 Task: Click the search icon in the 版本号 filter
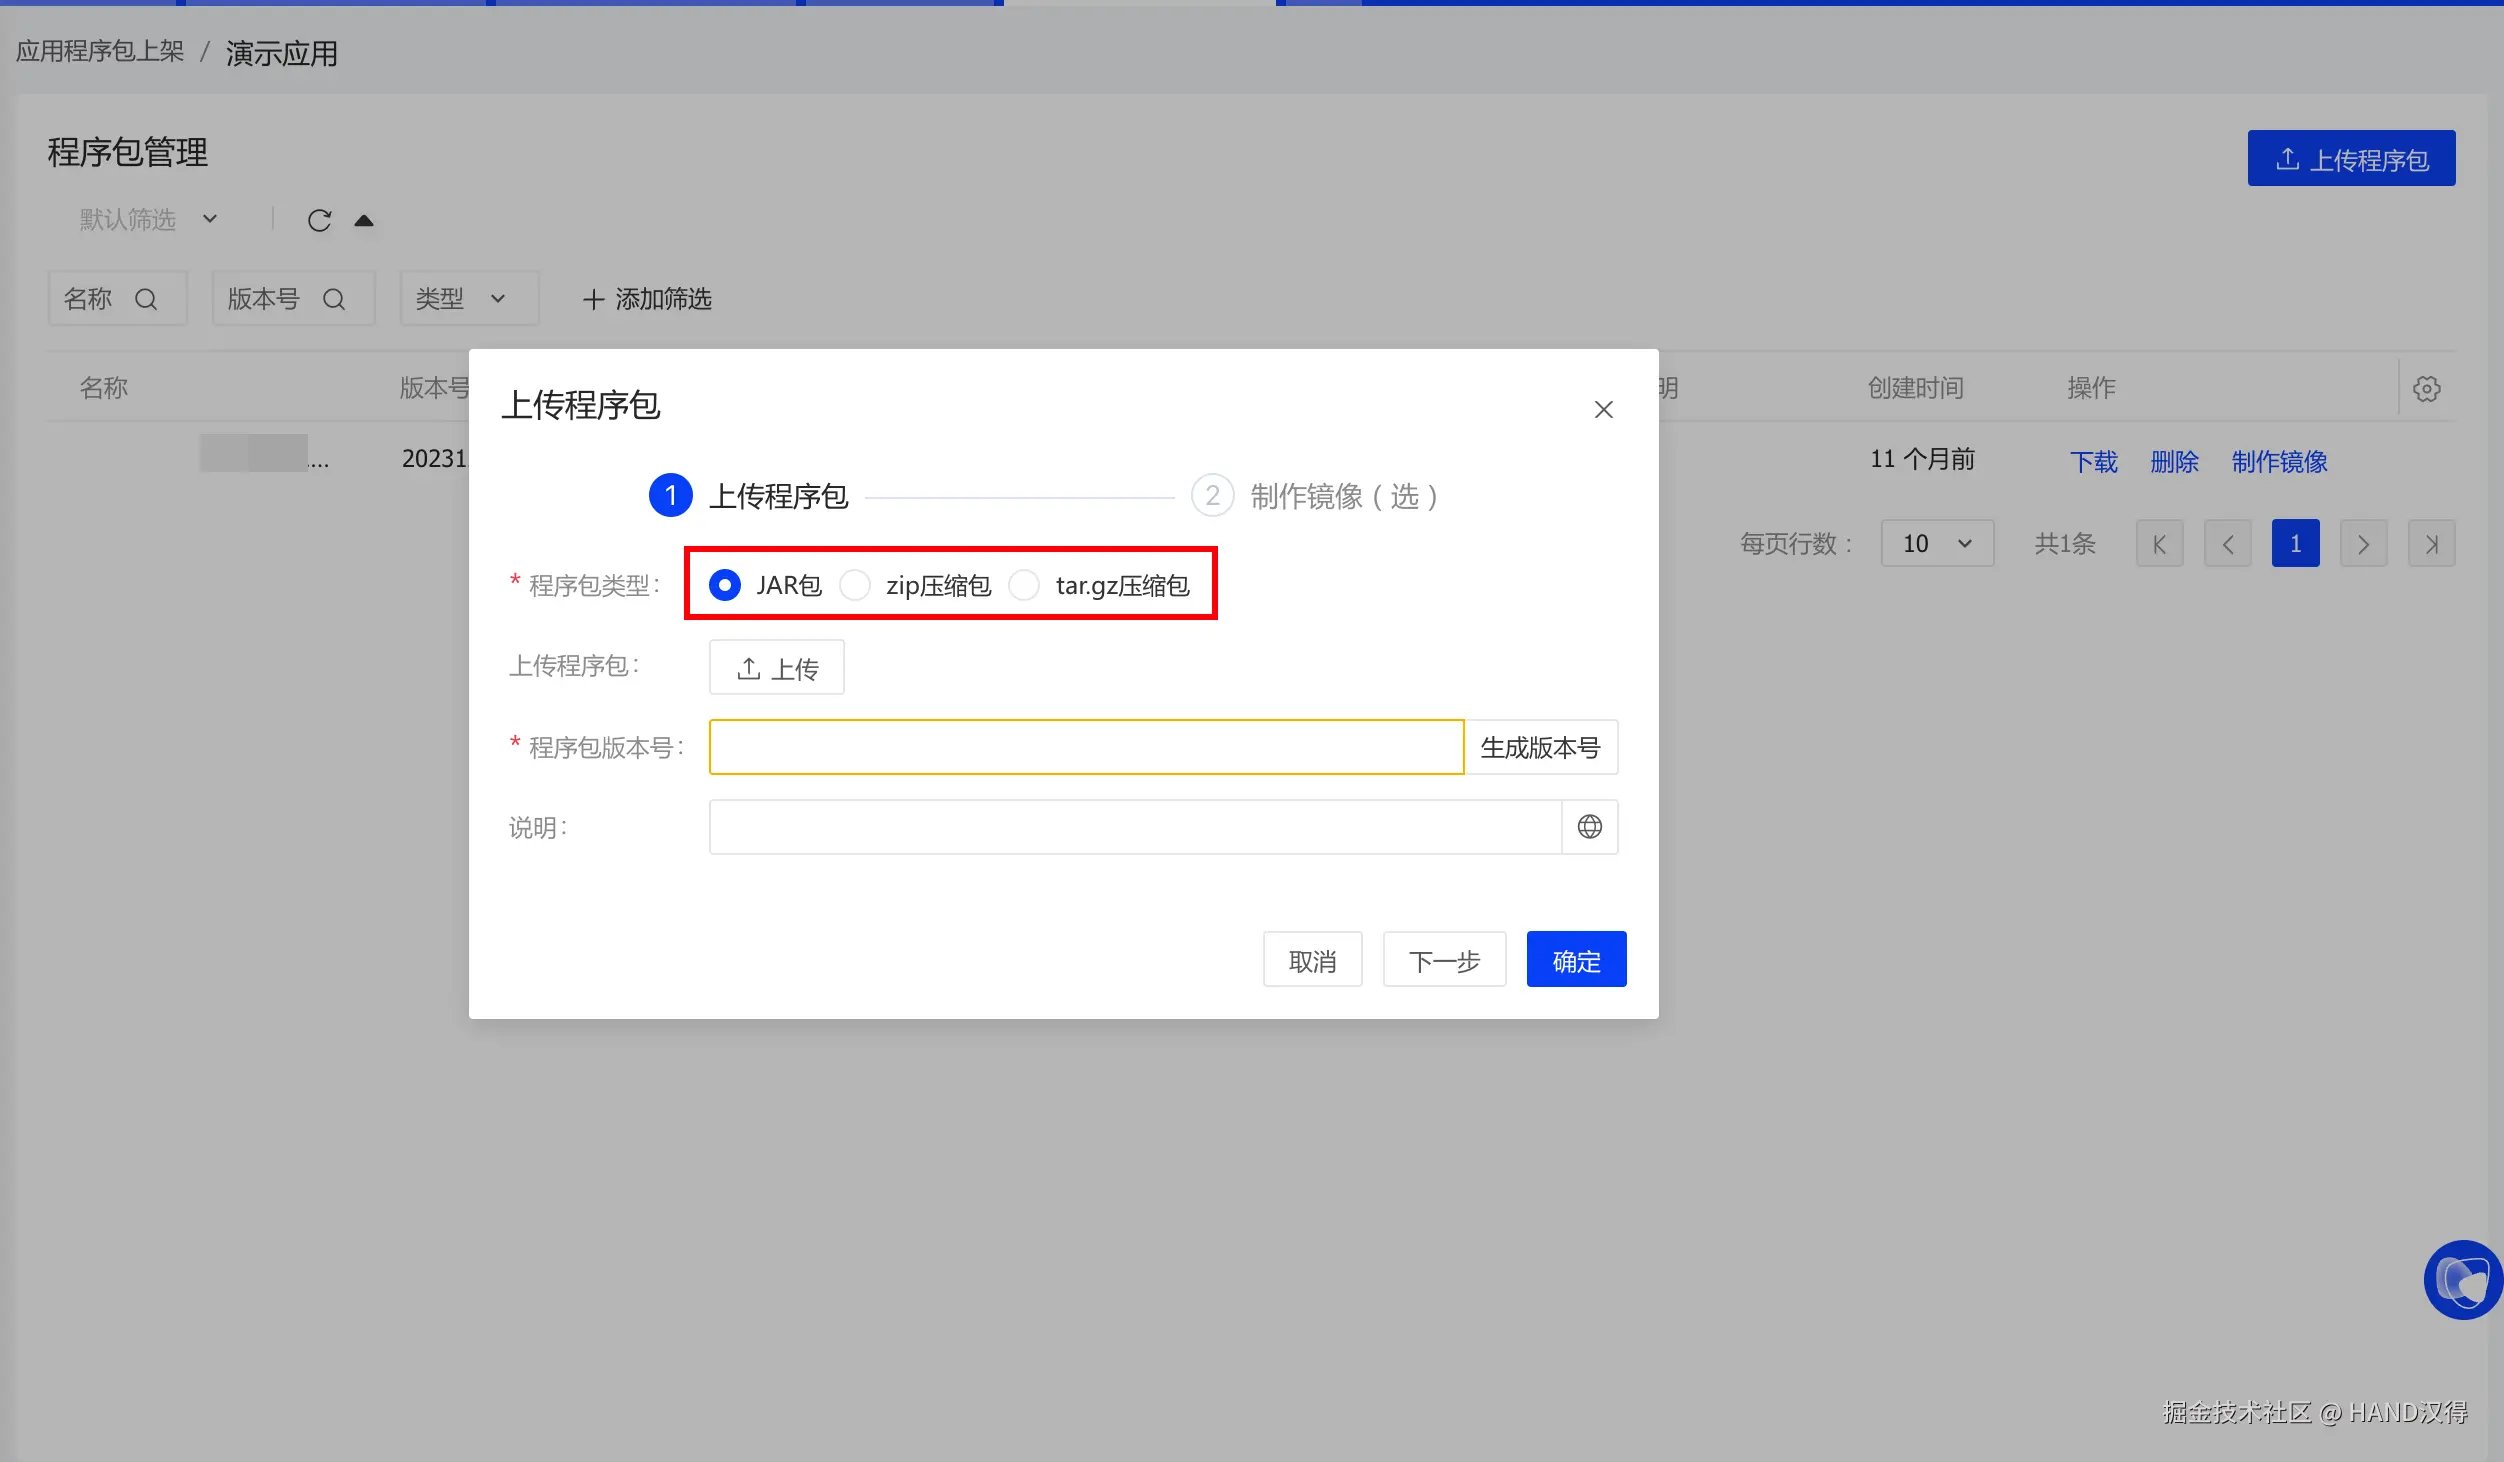334,299
